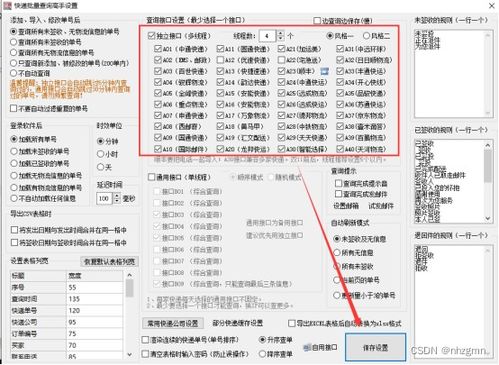Click the up arrow of the column width table scrollbar
Viewport: 499px width, 365px height.
(x=129, y=275)
